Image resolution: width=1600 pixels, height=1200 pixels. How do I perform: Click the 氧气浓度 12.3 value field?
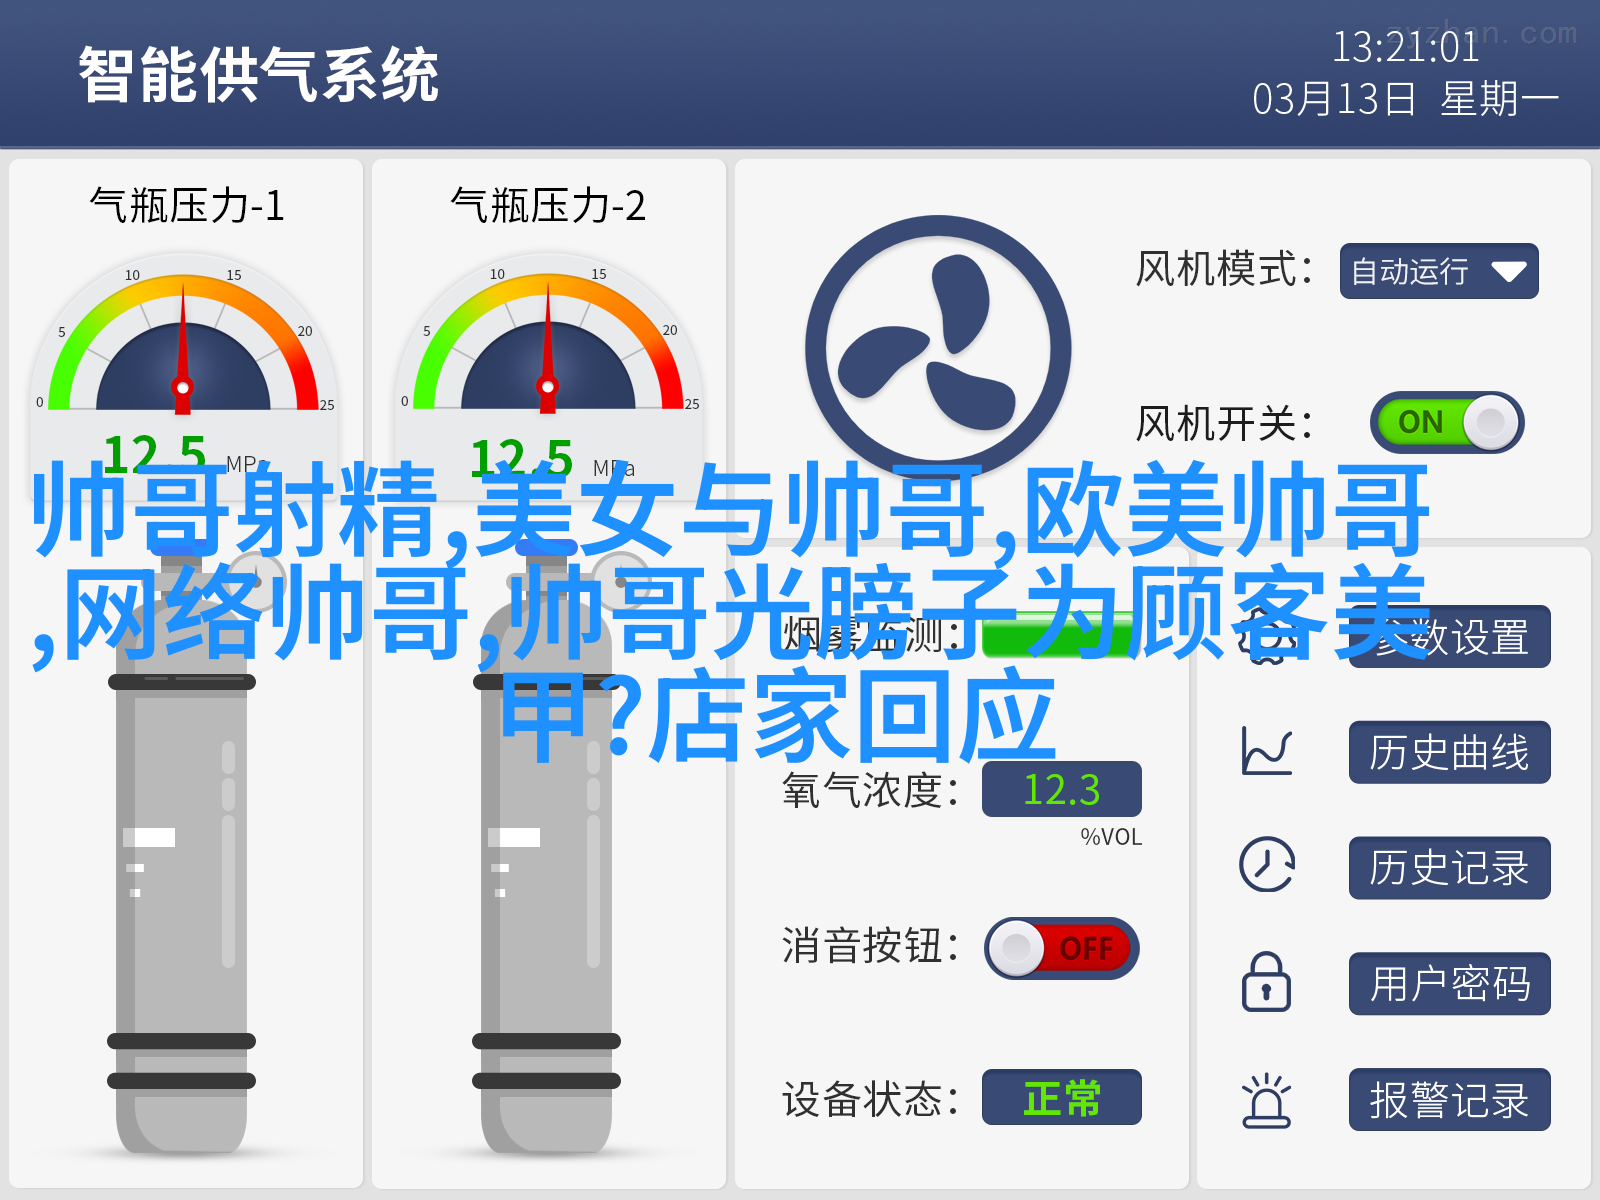point(1061,789)
